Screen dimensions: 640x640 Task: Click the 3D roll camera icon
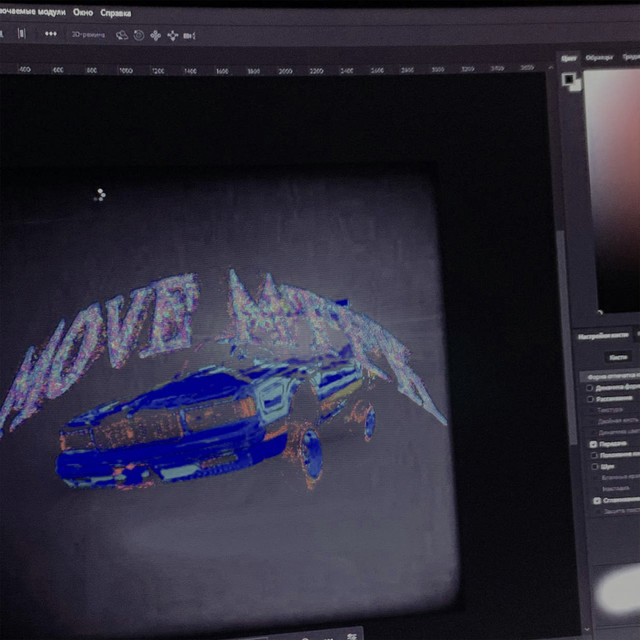[138, 35]
